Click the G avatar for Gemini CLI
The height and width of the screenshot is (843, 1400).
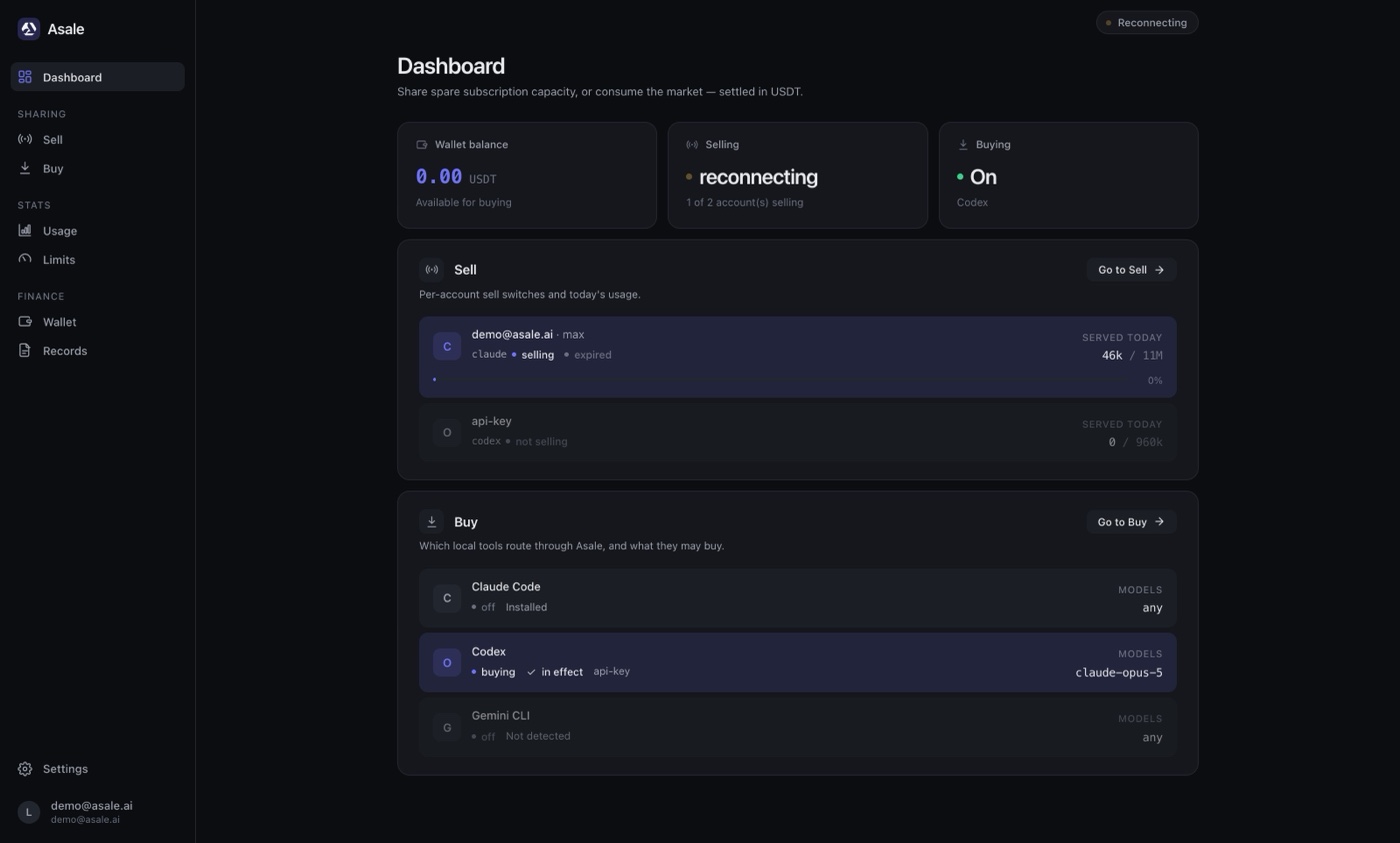click(447, 728)
